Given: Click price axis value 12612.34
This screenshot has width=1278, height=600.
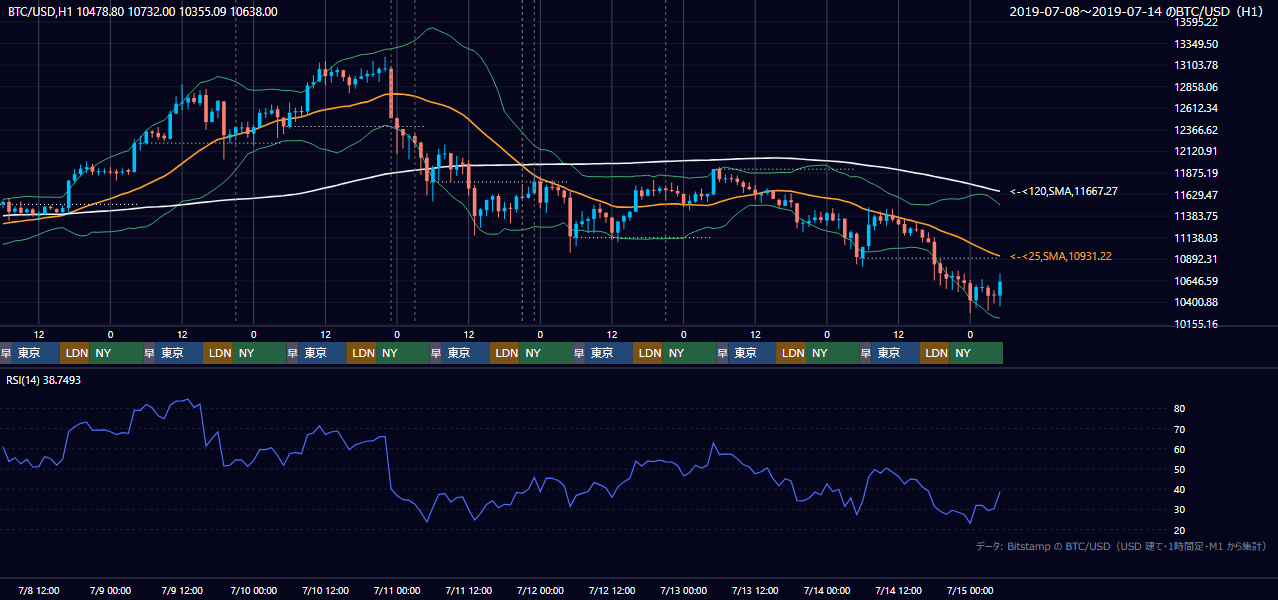Looking at the screenshot, I should 1196,108.
